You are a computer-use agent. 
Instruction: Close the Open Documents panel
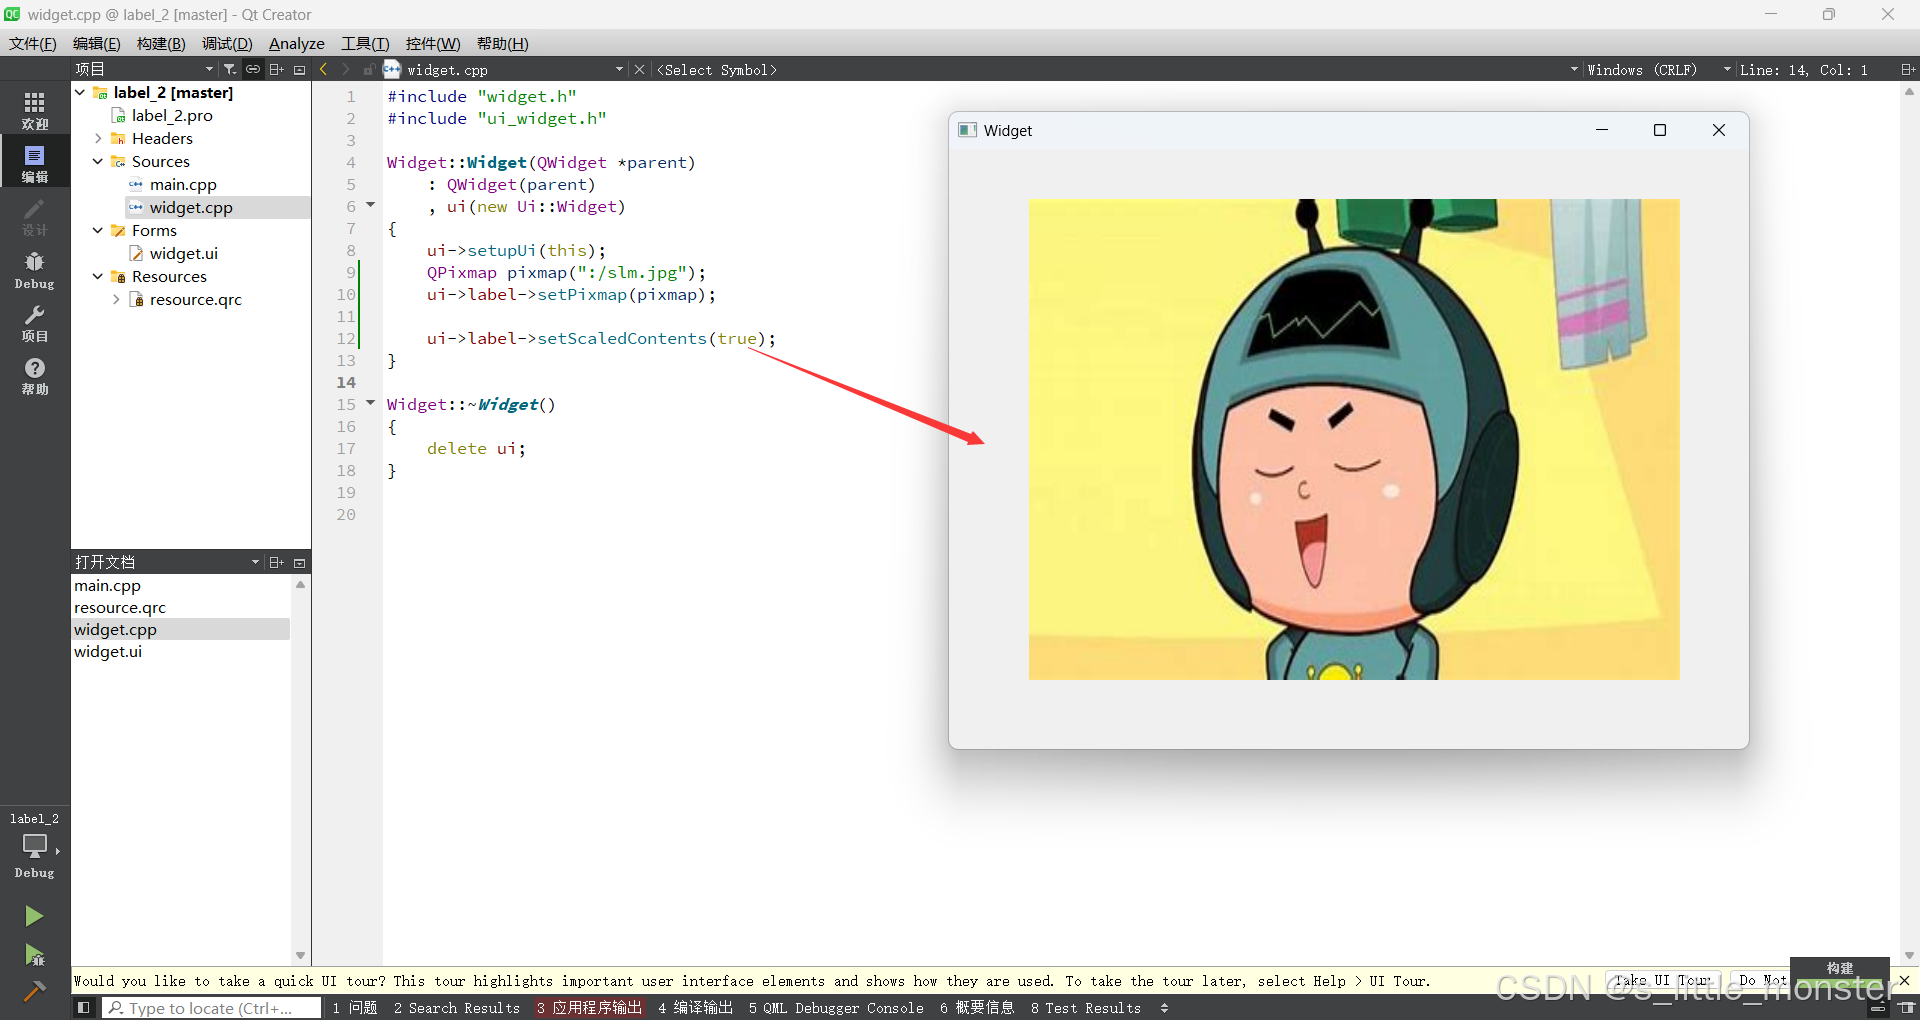[299, 562]
